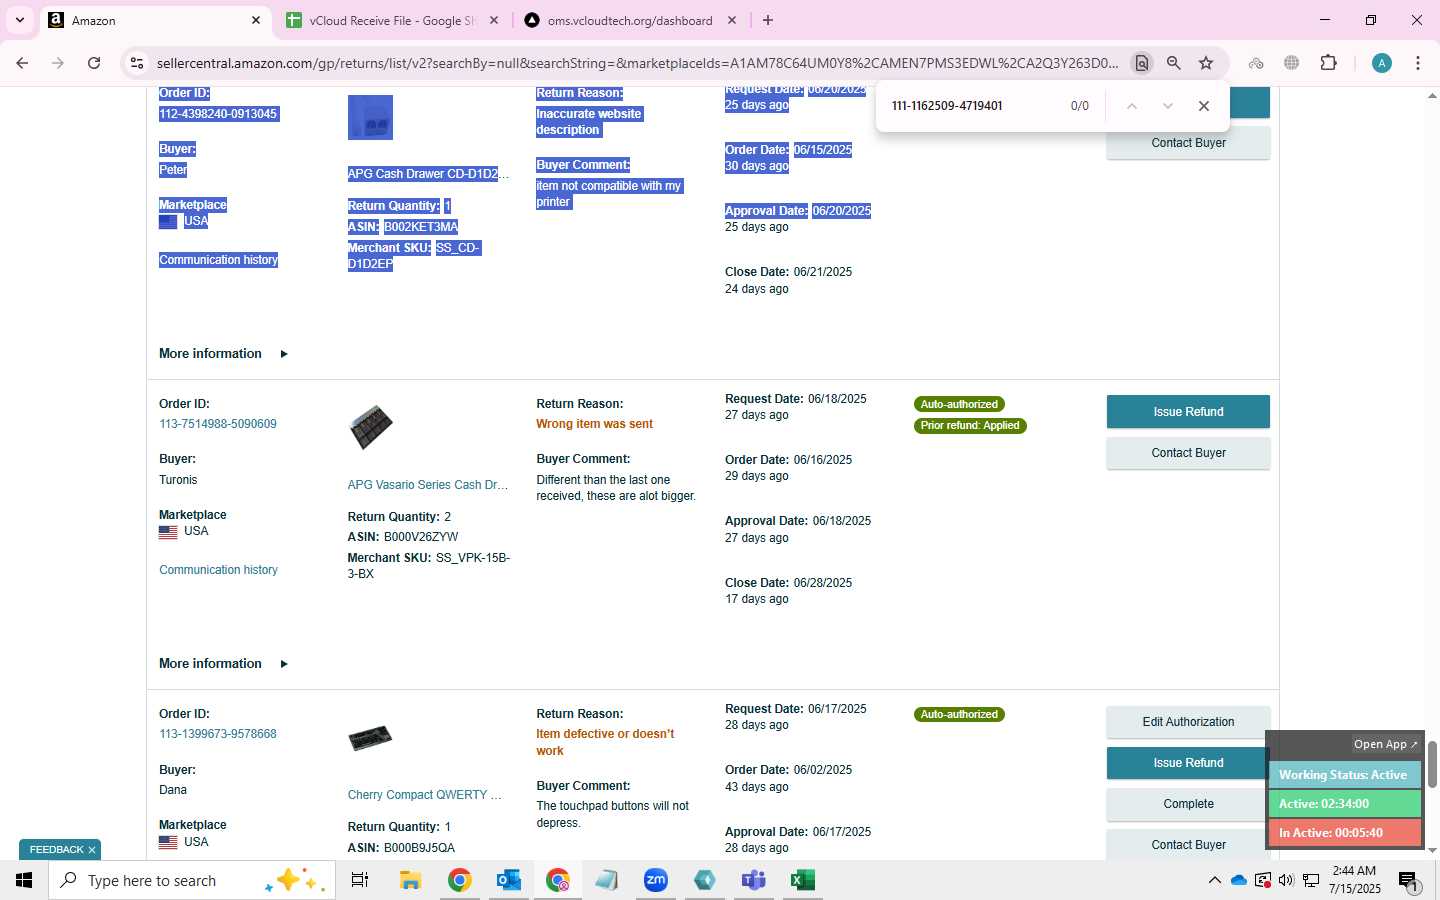Click the Windows taskbar search box
The height and width of the screenshot is (900, 1440).
(x=192, y=880)
